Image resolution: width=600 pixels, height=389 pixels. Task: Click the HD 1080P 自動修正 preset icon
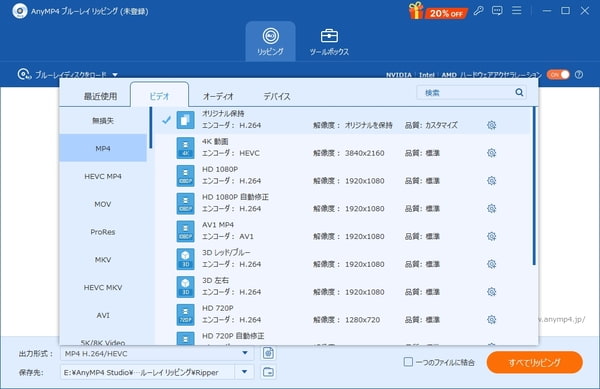pos(185,203)
